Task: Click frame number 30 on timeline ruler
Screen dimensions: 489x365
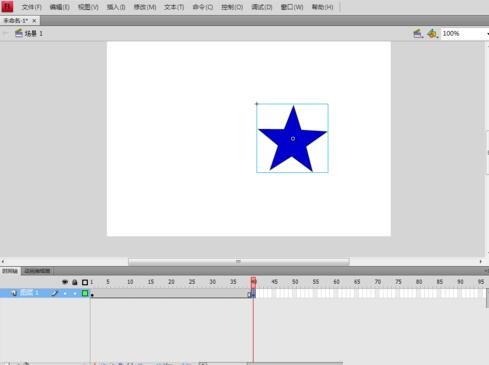Action: pos(213,282)
